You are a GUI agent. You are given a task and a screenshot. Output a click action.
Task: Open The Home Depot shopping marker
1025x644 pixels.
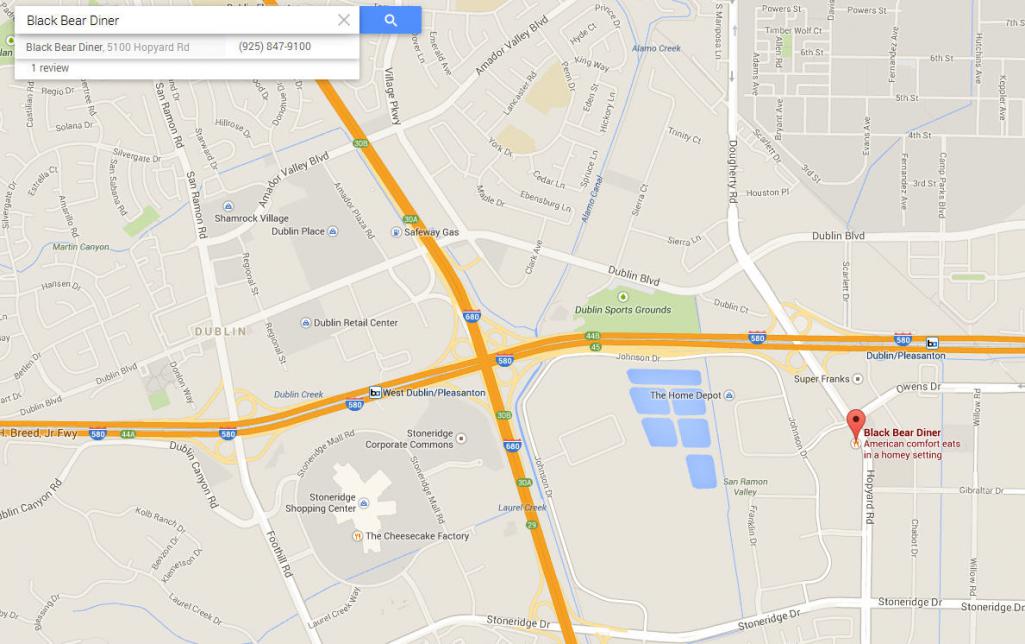tap(730, 396)
